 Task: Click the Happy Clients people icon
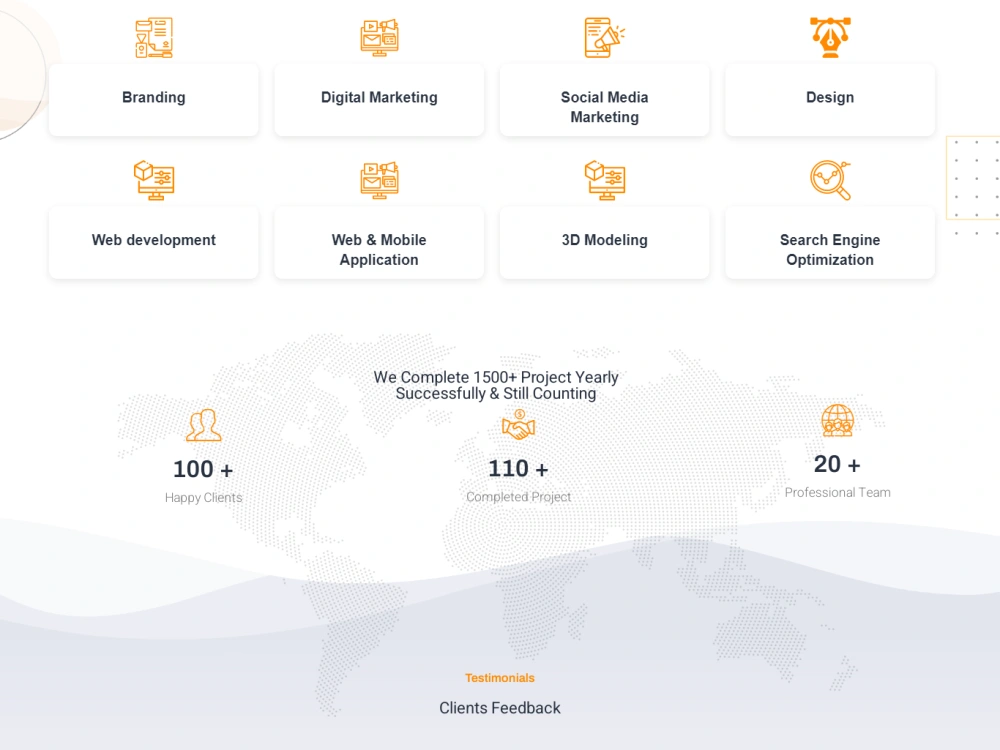(203, 425)
